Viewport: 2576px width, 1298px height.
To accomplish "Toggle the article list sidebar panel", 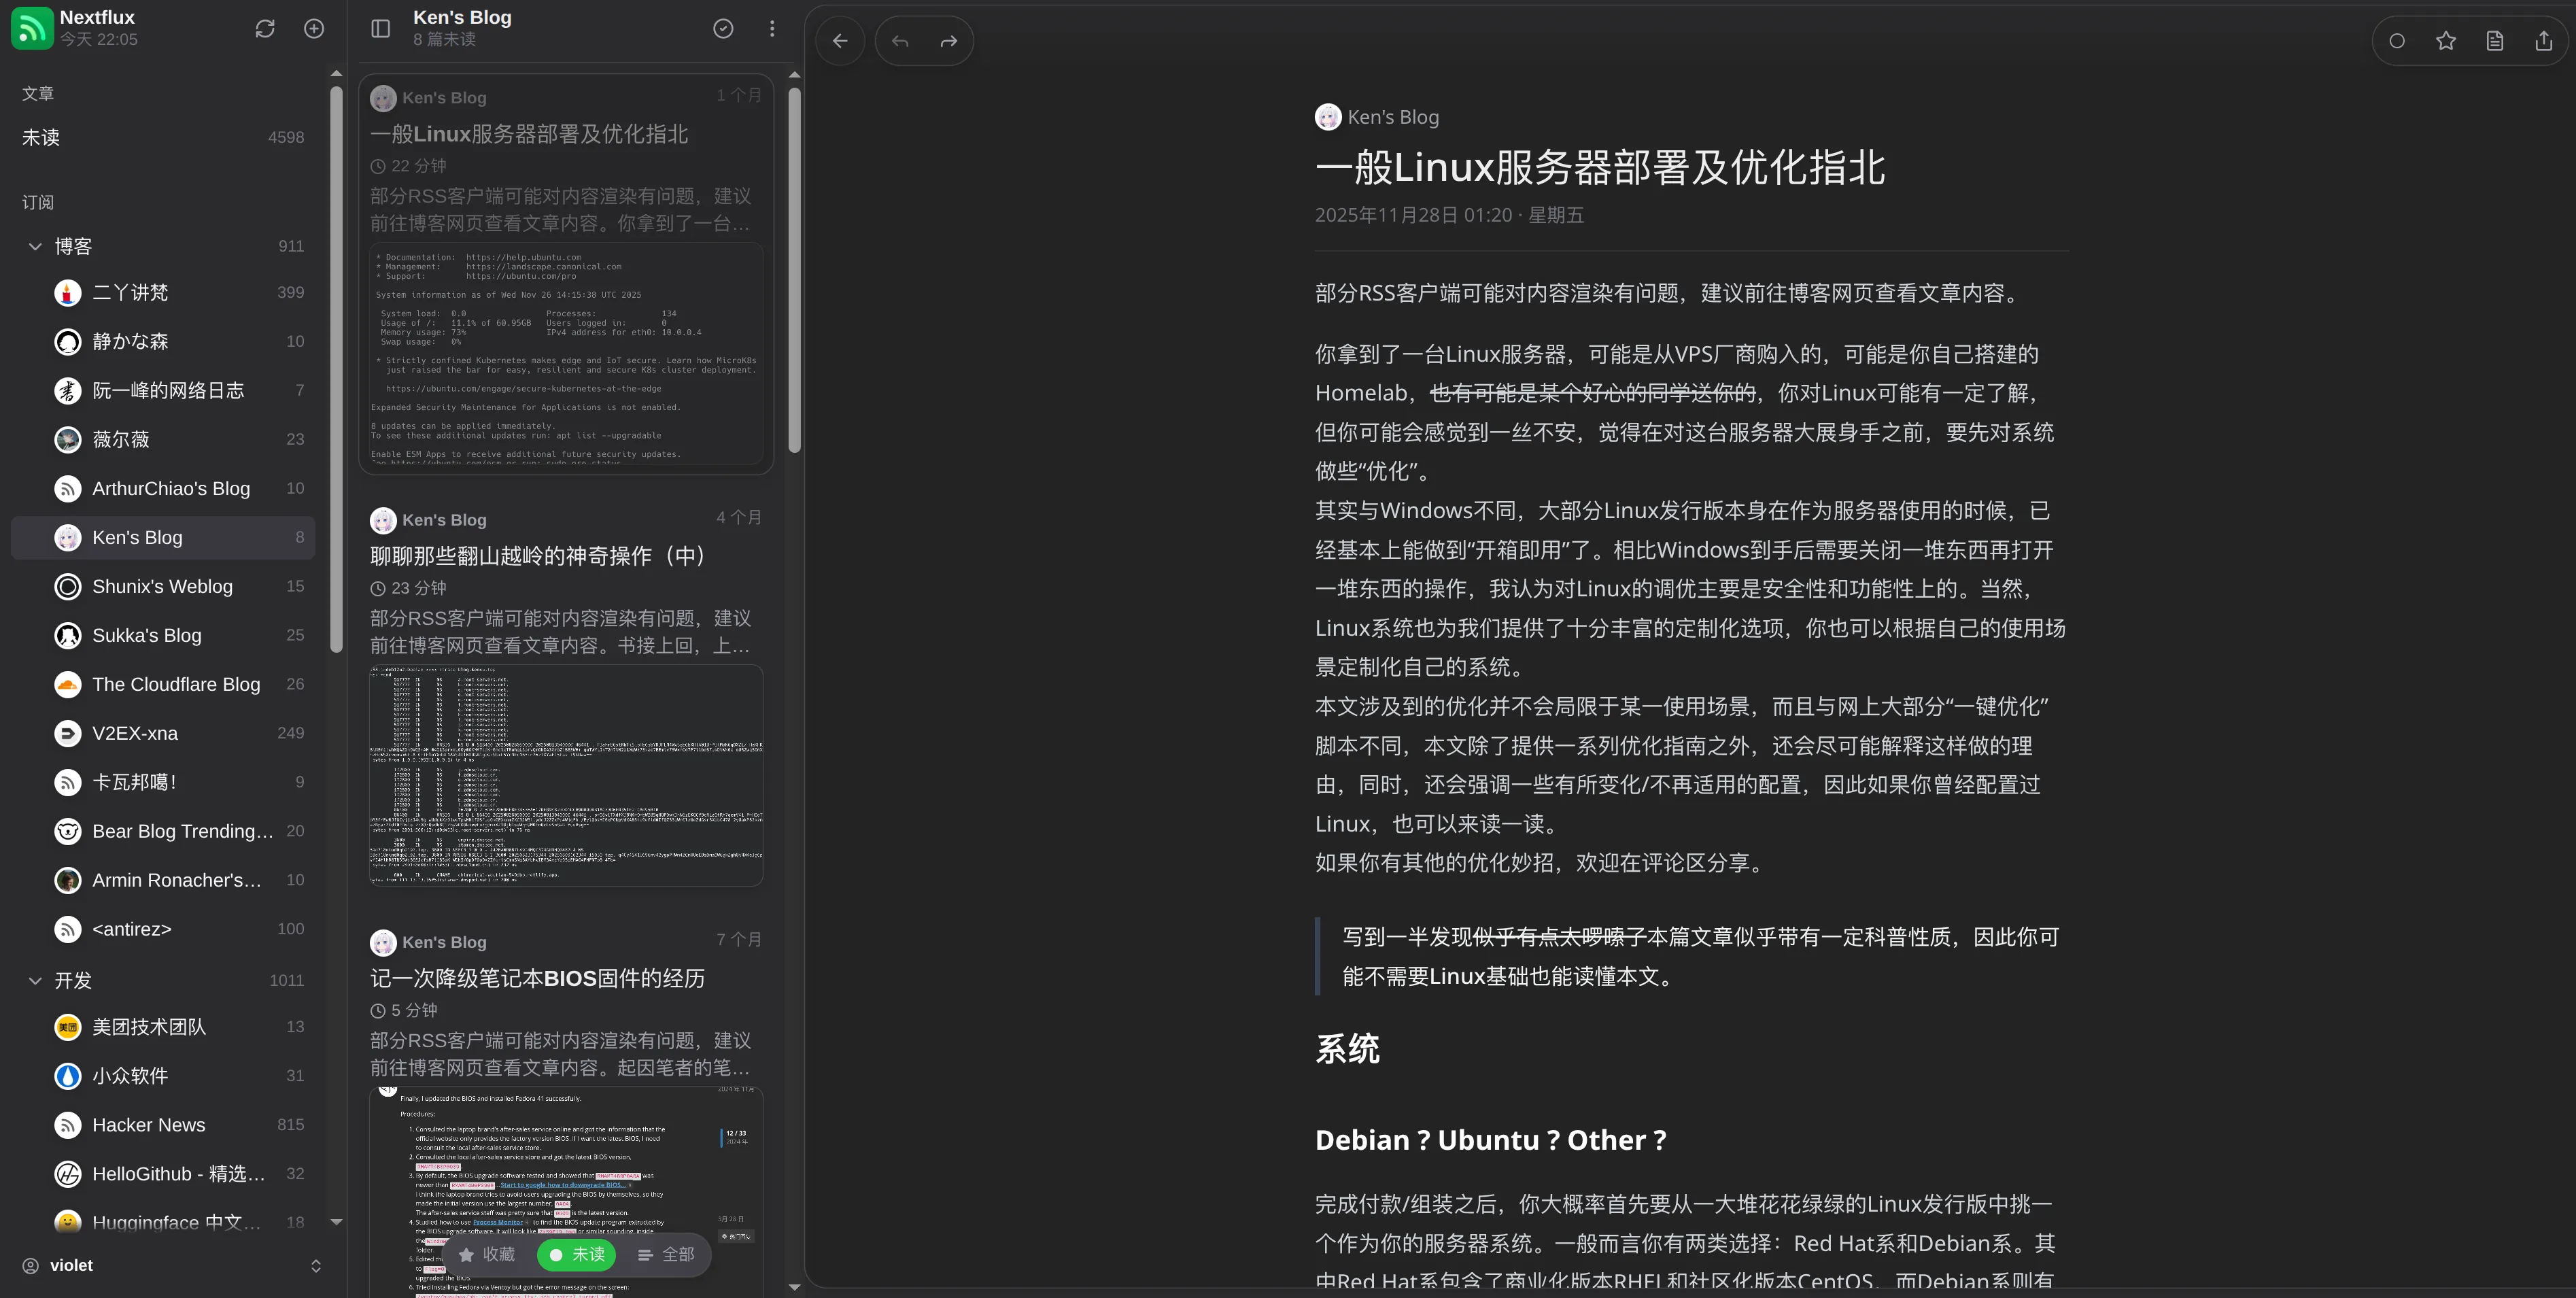I will coord(380,28).
